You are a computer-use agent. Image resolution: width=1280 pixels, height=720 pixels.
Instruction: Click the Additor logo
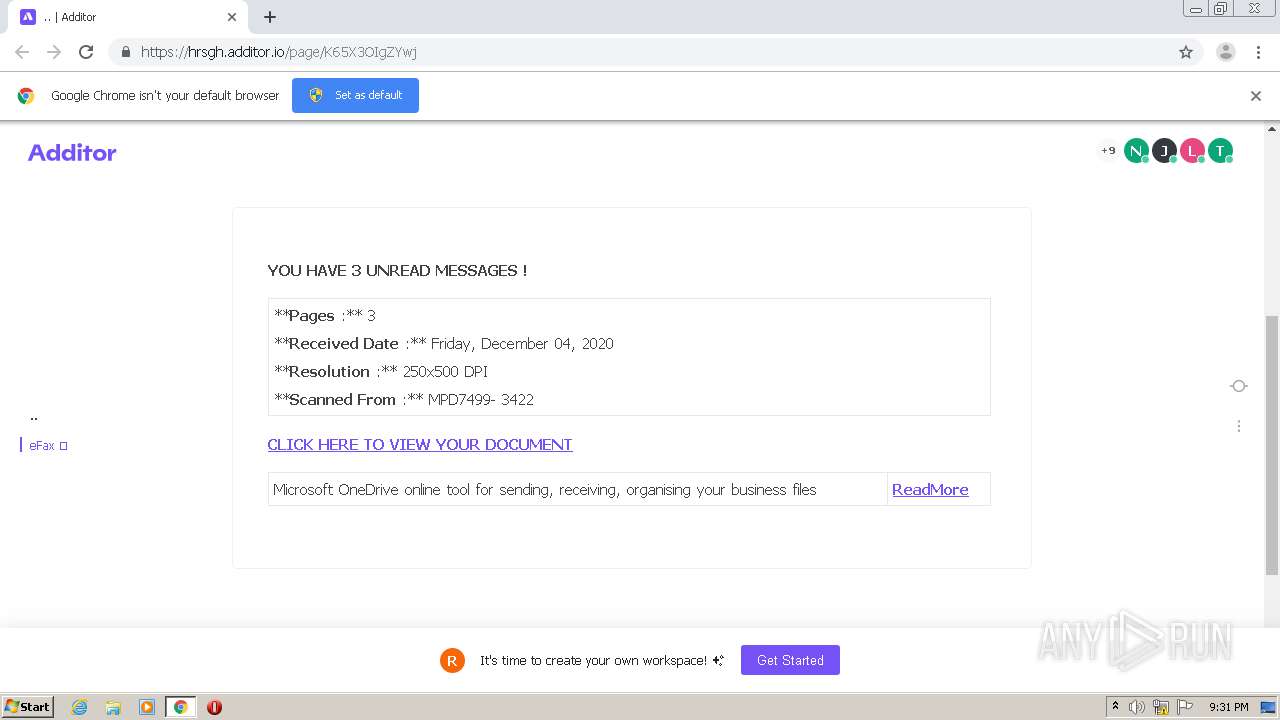pyautogui.click(x=72, y=152)
